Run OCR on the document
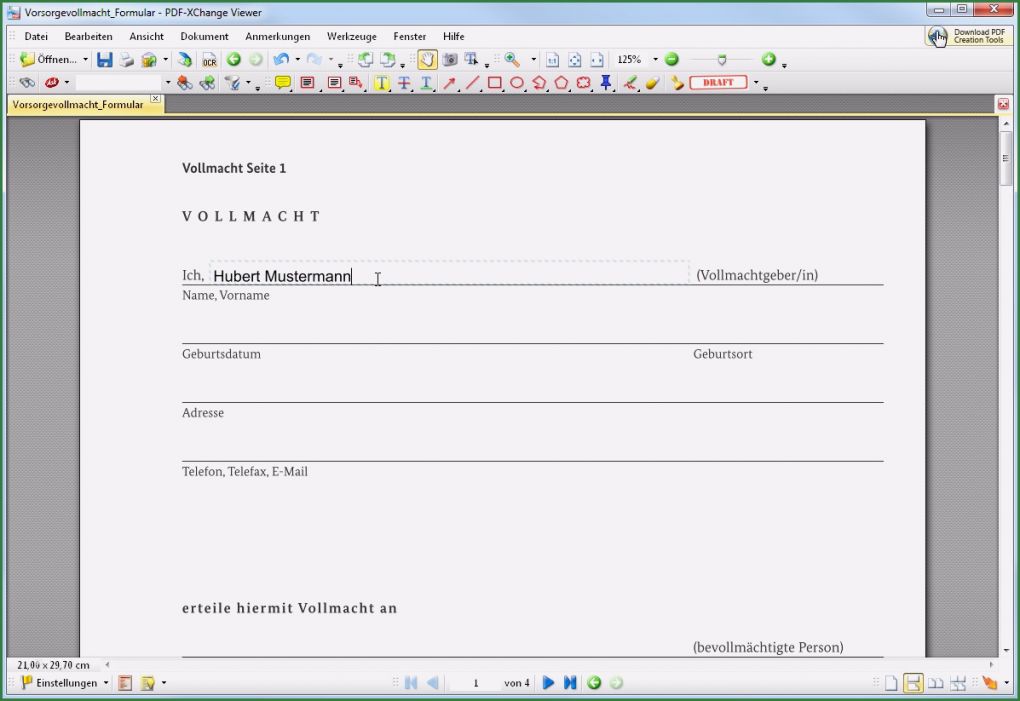This screenshot has width=1020, height=701. point(209,60)
